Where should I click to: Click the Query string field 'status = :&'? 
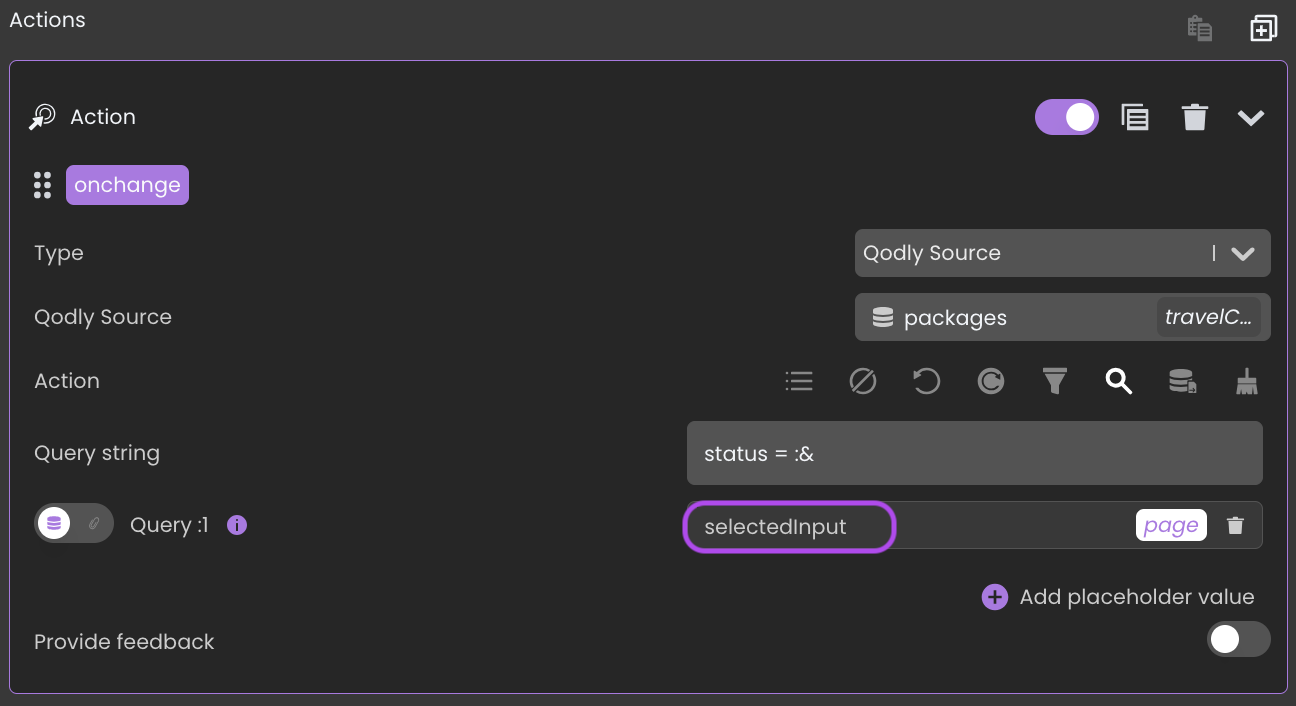pyautogui.click(x=974, y=453)
